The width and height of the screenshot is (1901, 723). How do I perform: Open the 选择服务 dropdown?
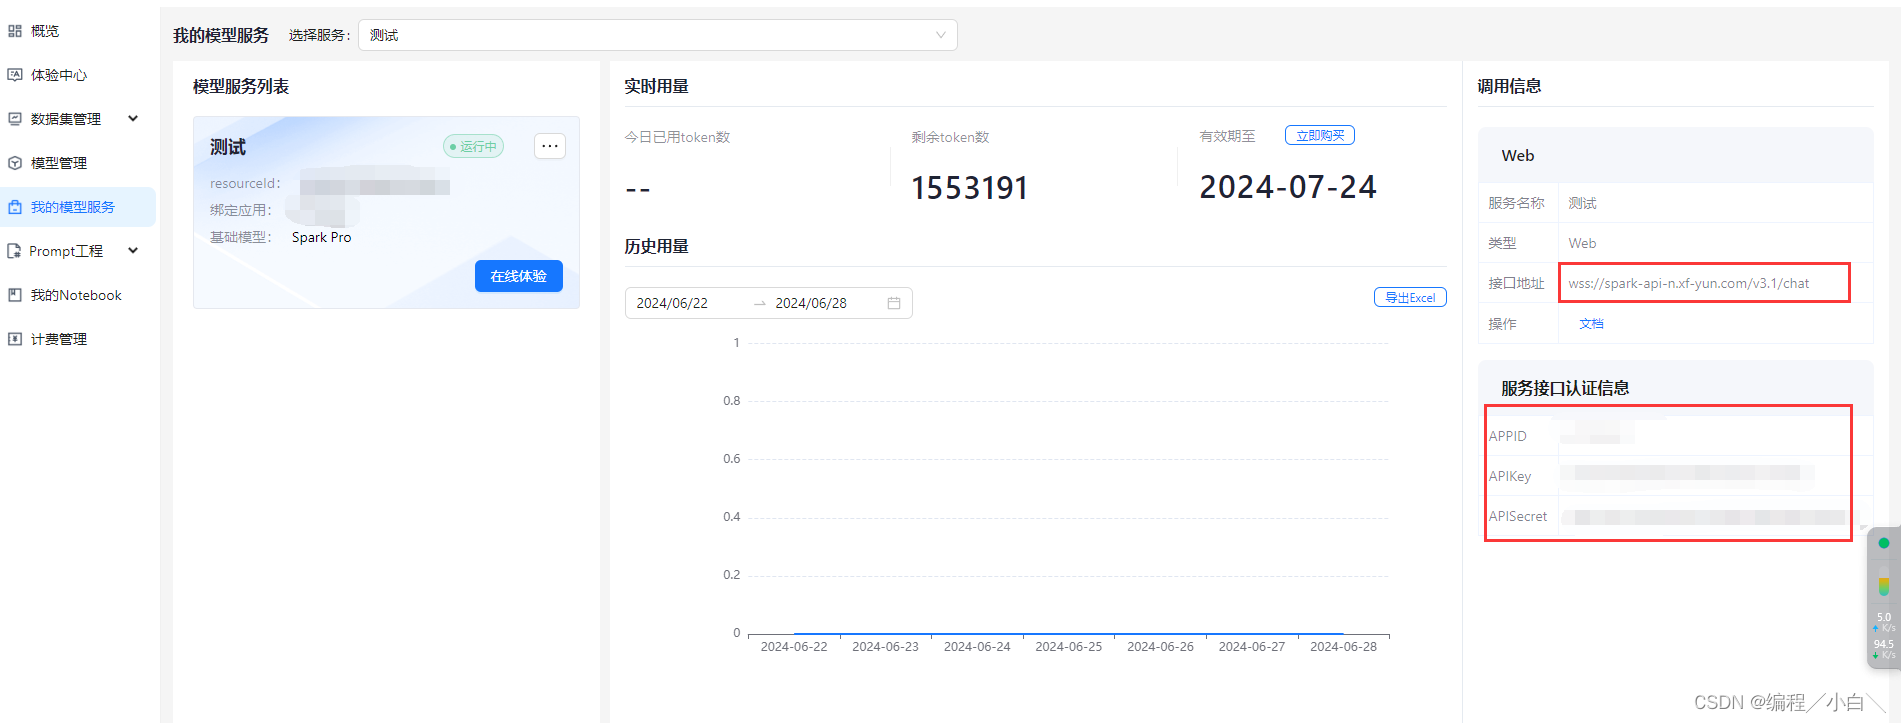click(658, 35)
